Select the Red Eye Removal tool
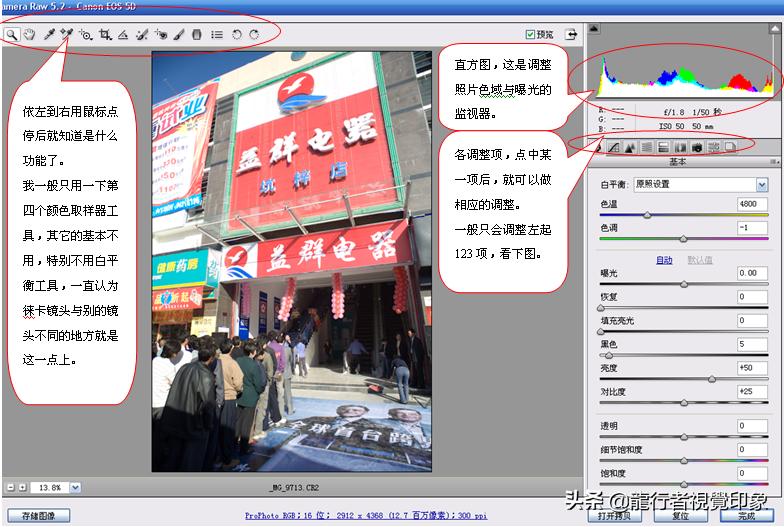 coord(161,34)
